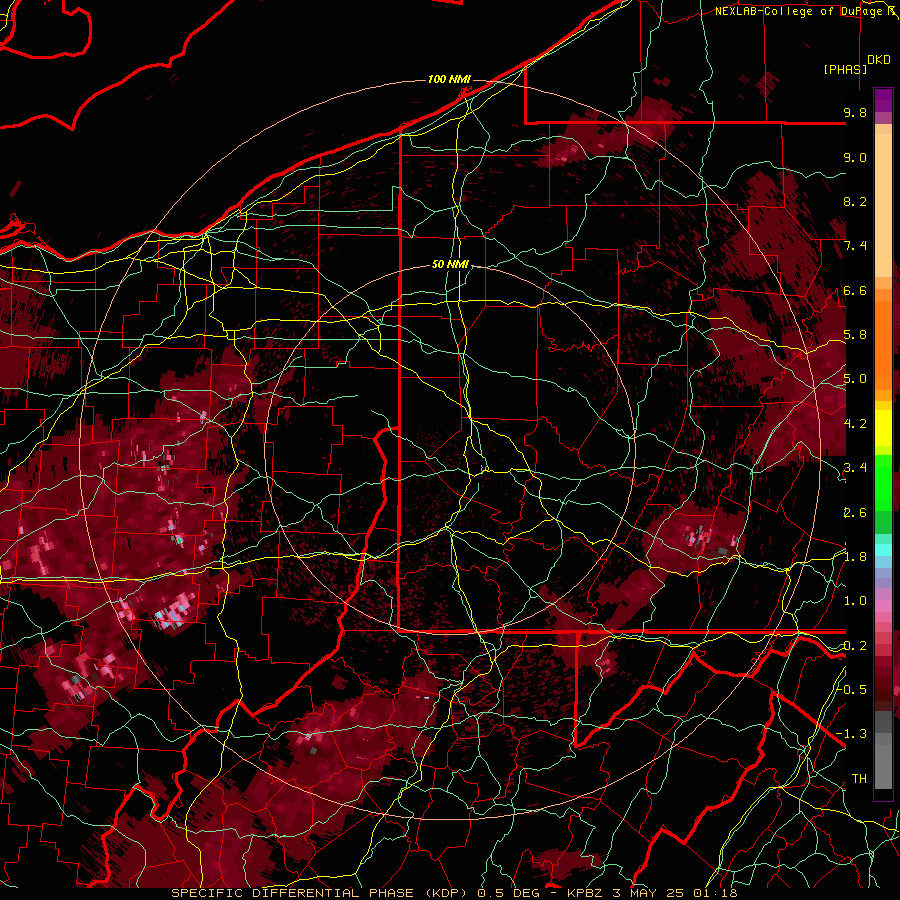The height and width of the screenshot is (900, 900).
Task: Select the 1.0 value on color scale
Action: 855,601
